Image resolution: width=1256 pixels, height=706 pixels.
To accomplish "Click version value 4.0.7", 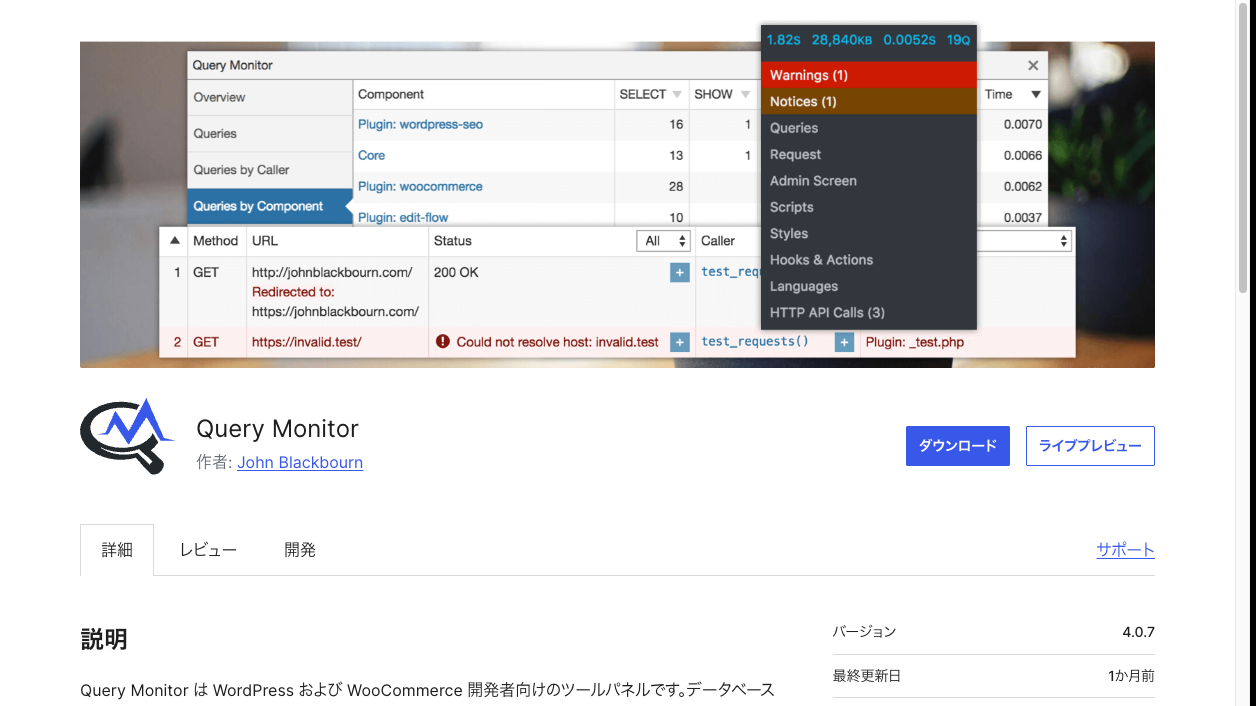I will (1138, 632).
